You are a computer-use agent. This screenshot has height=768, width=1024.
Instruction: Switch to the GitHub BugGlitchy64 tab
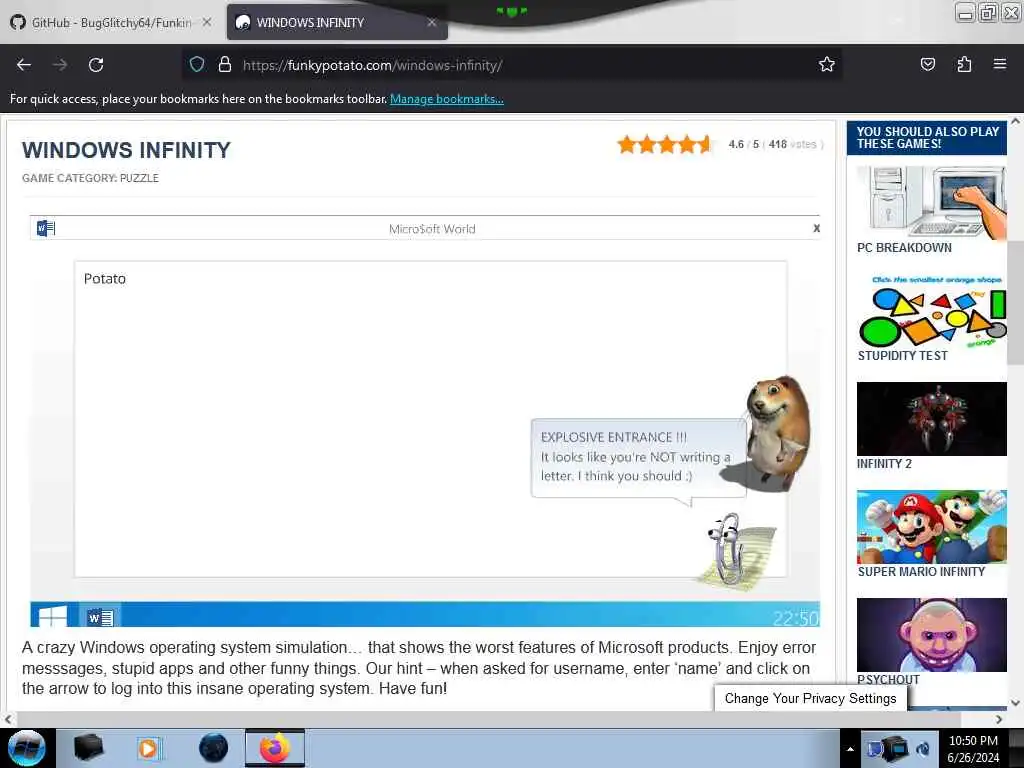pyautogui.click(x=111, y=23)
